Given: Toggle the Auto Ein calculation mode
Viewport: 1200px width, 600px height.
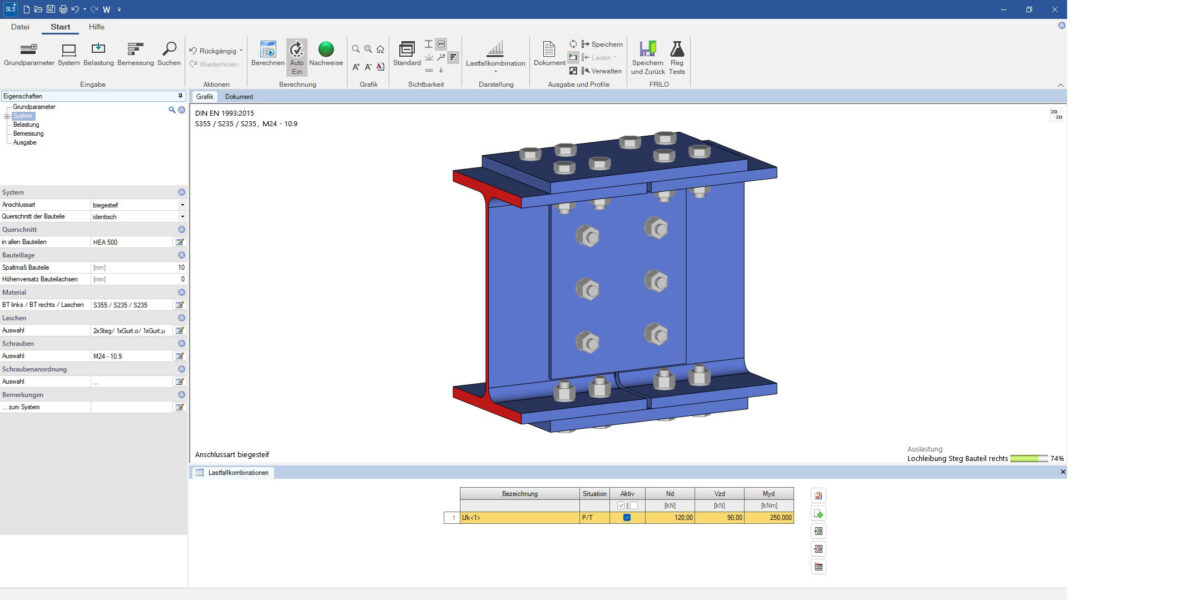Looking at the screenshot, I should pos(297,53).
